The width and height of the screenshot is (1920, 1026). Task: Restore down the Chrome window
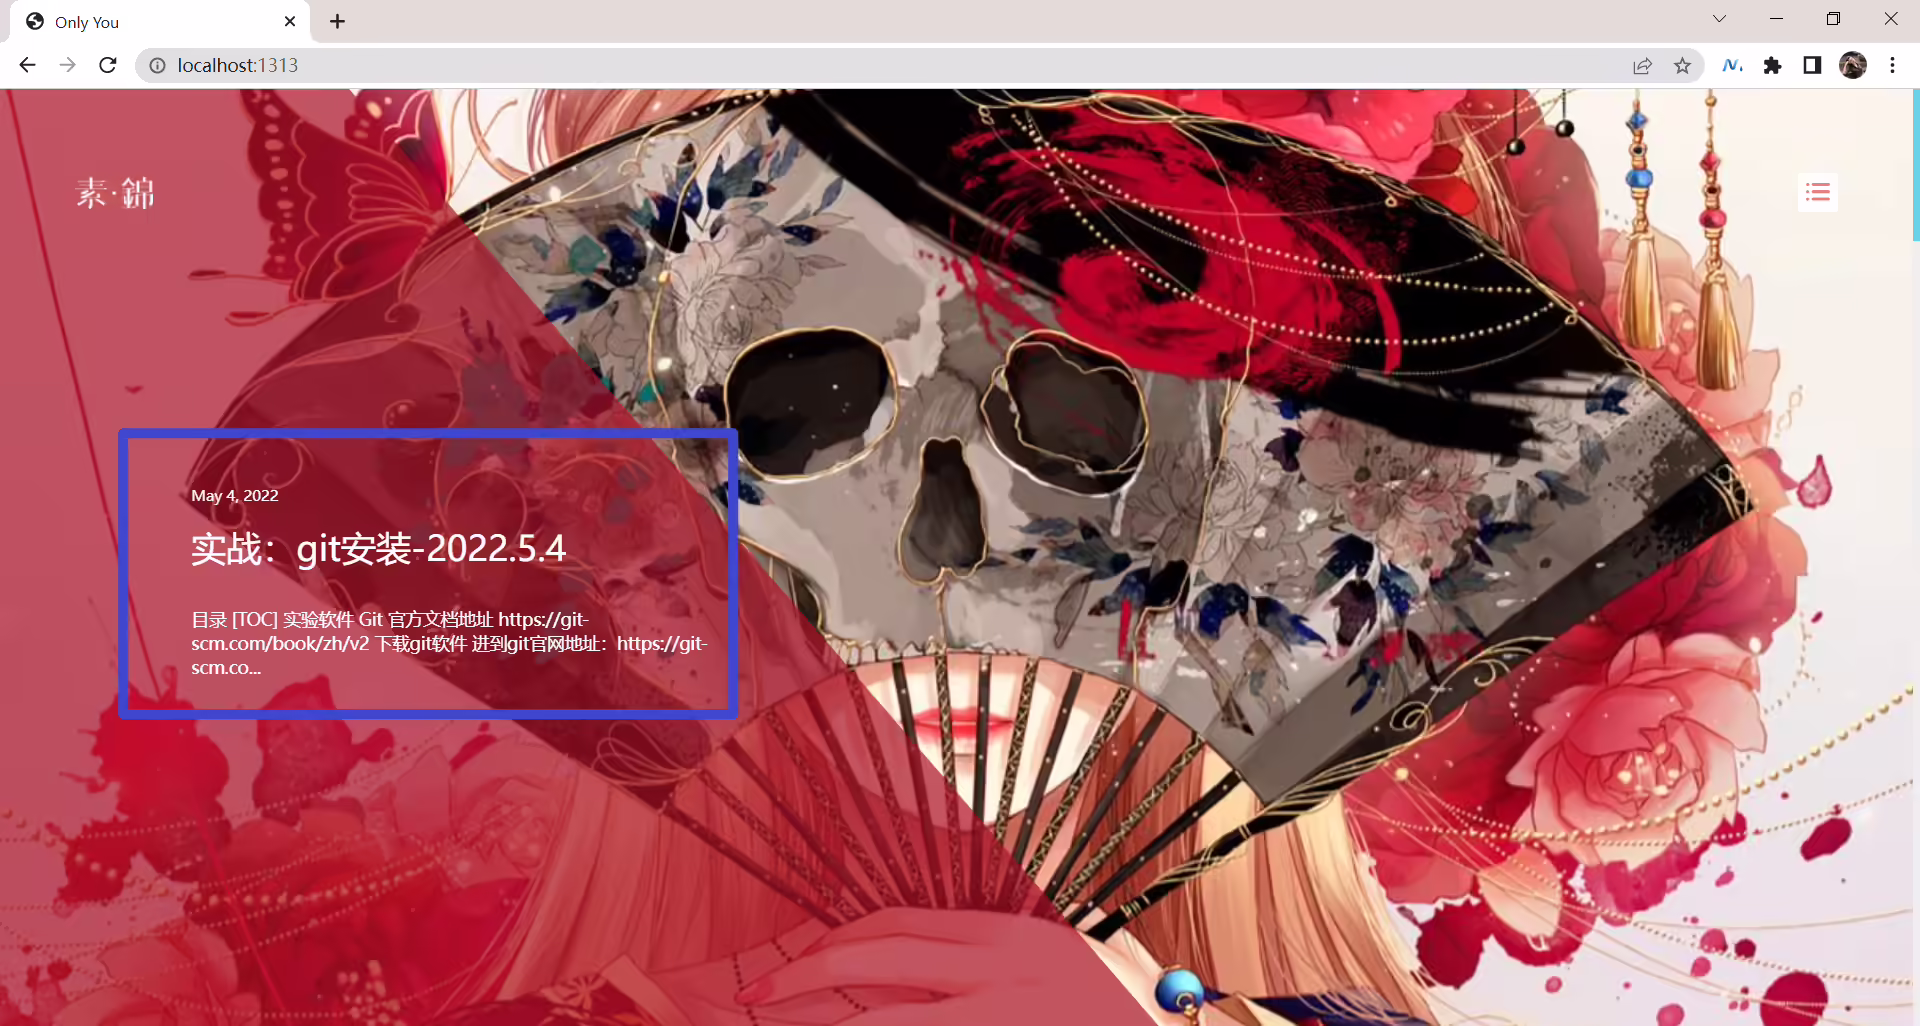pos(1833,19)
